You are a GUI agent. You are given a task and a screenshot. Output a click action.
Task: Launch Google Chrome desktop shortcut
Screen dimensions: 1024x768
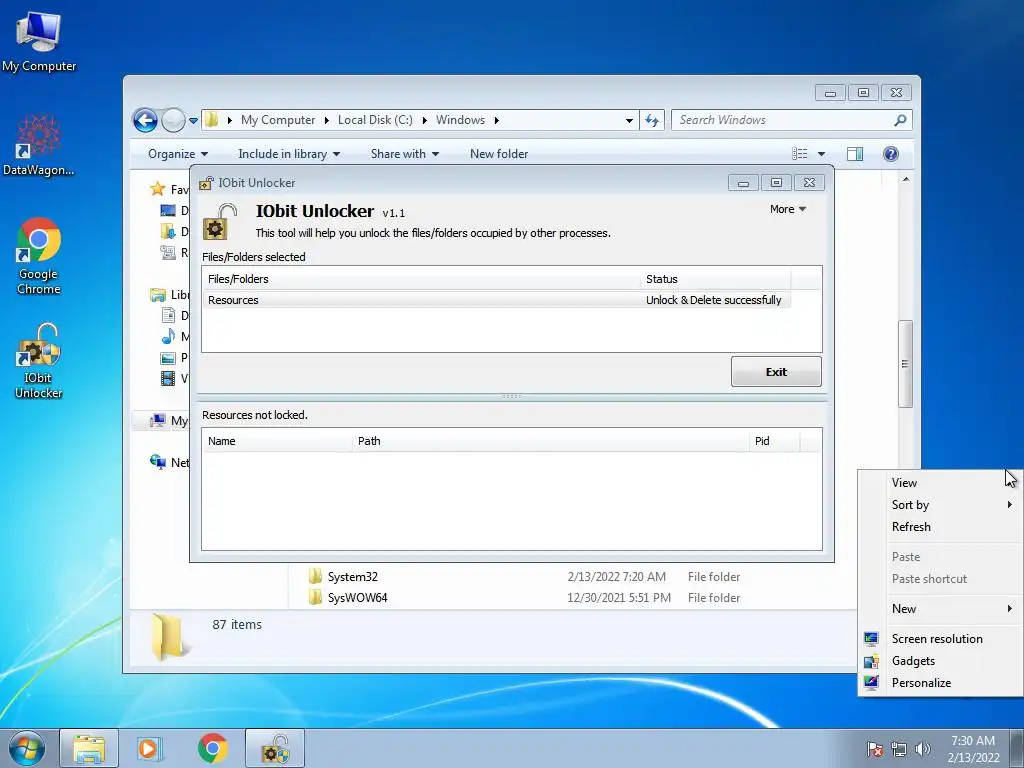point(39,256)
